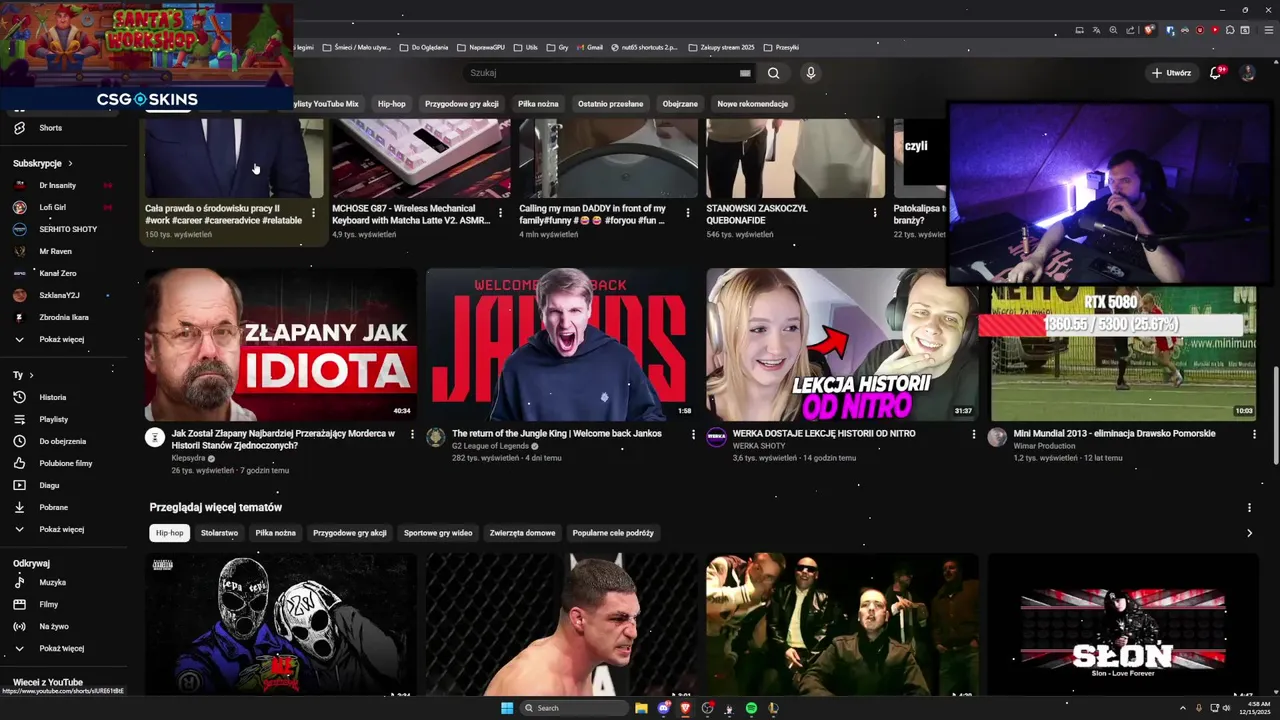Open the WERKA SHOTY channel avatar
Image resolution: width=1280 pixels, height=720 pixels.
[716, 437]
